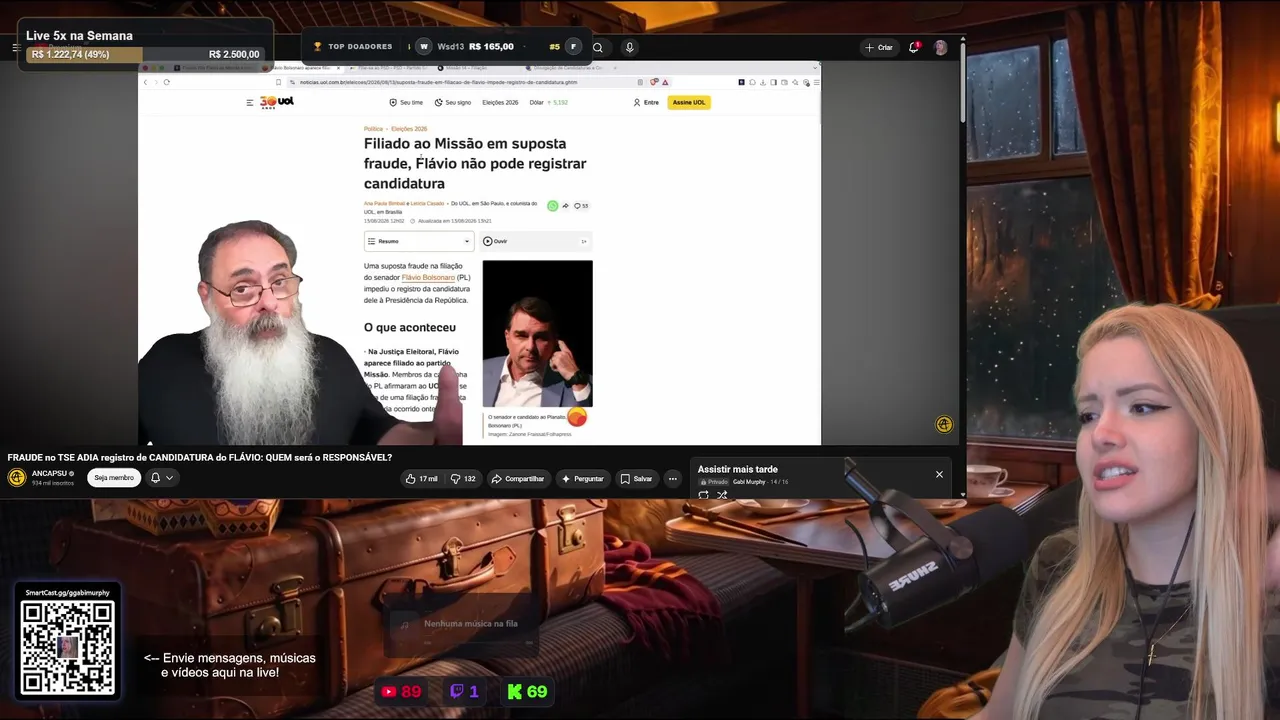The height and width of the screenshot is (720, 1280).
Task: Expand the Resumo dropdown in the article
Action: [x=419, y=241]
